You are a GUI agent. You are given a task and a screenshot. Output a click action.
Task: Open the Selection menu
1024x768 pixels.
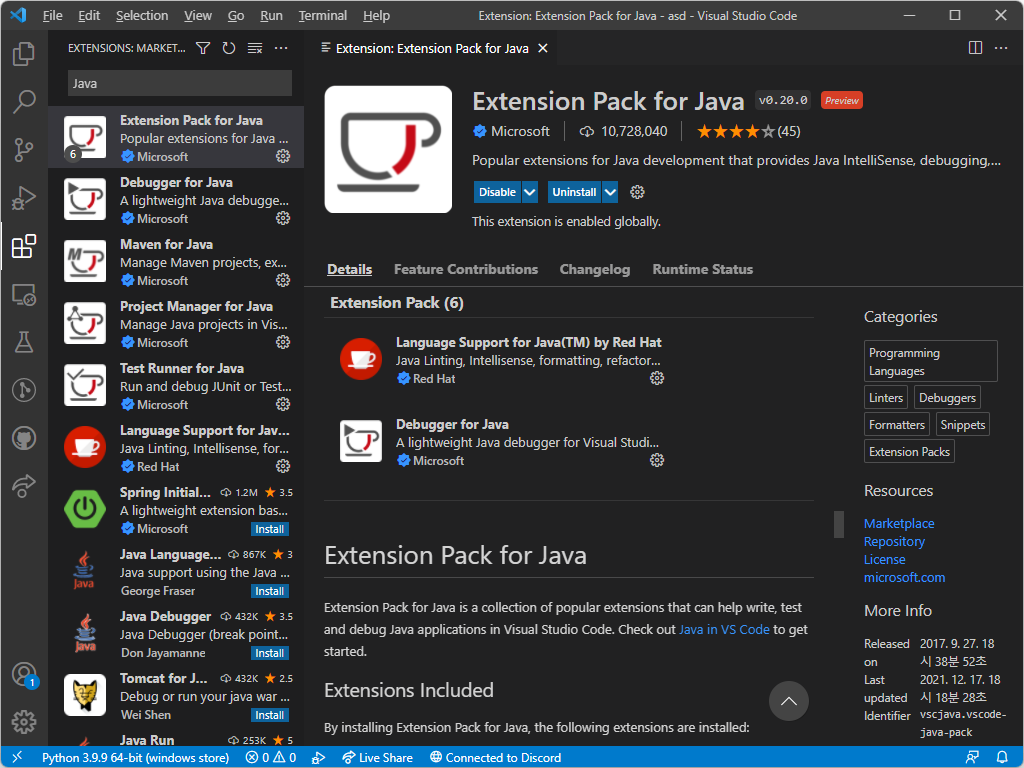tap(142, 16)
